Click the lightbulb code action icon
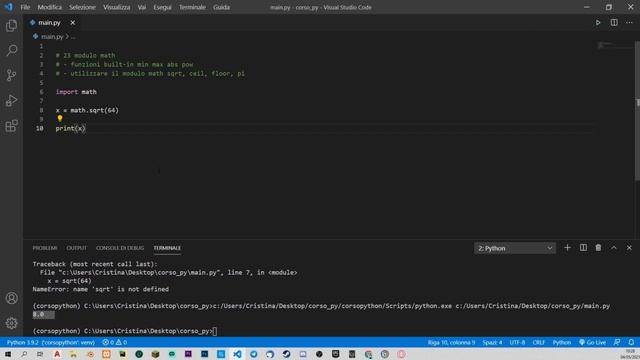 point(60,119)
